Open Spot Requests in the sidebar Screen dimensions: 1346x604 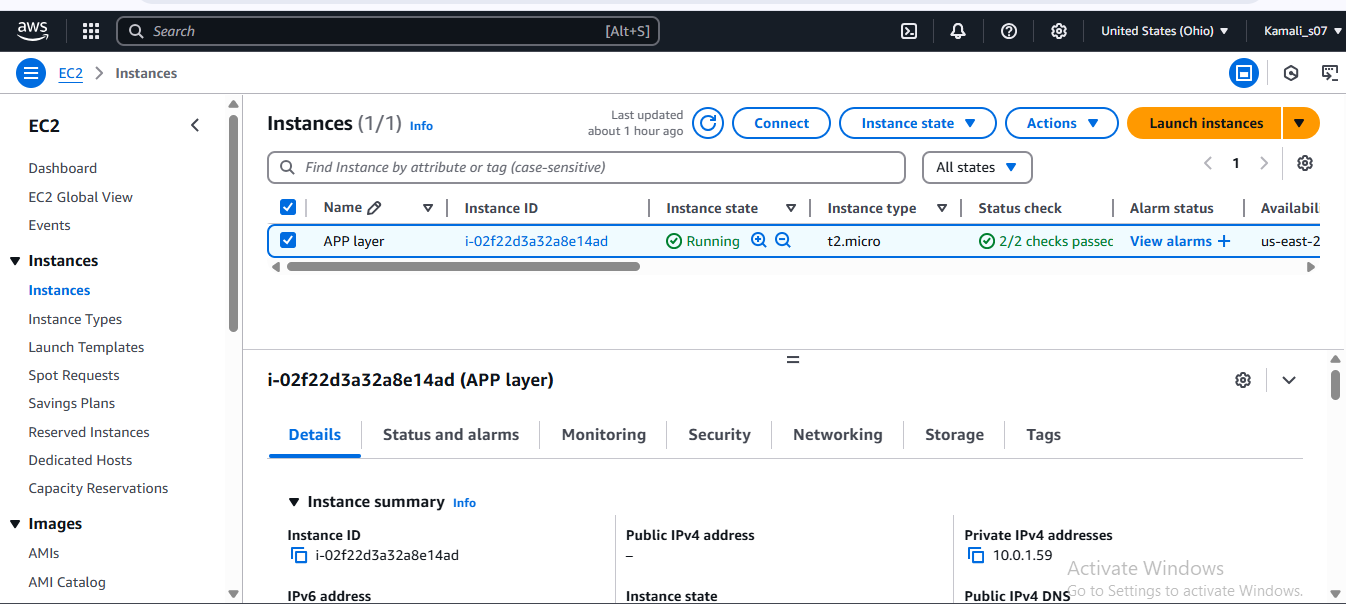point(74,375)
